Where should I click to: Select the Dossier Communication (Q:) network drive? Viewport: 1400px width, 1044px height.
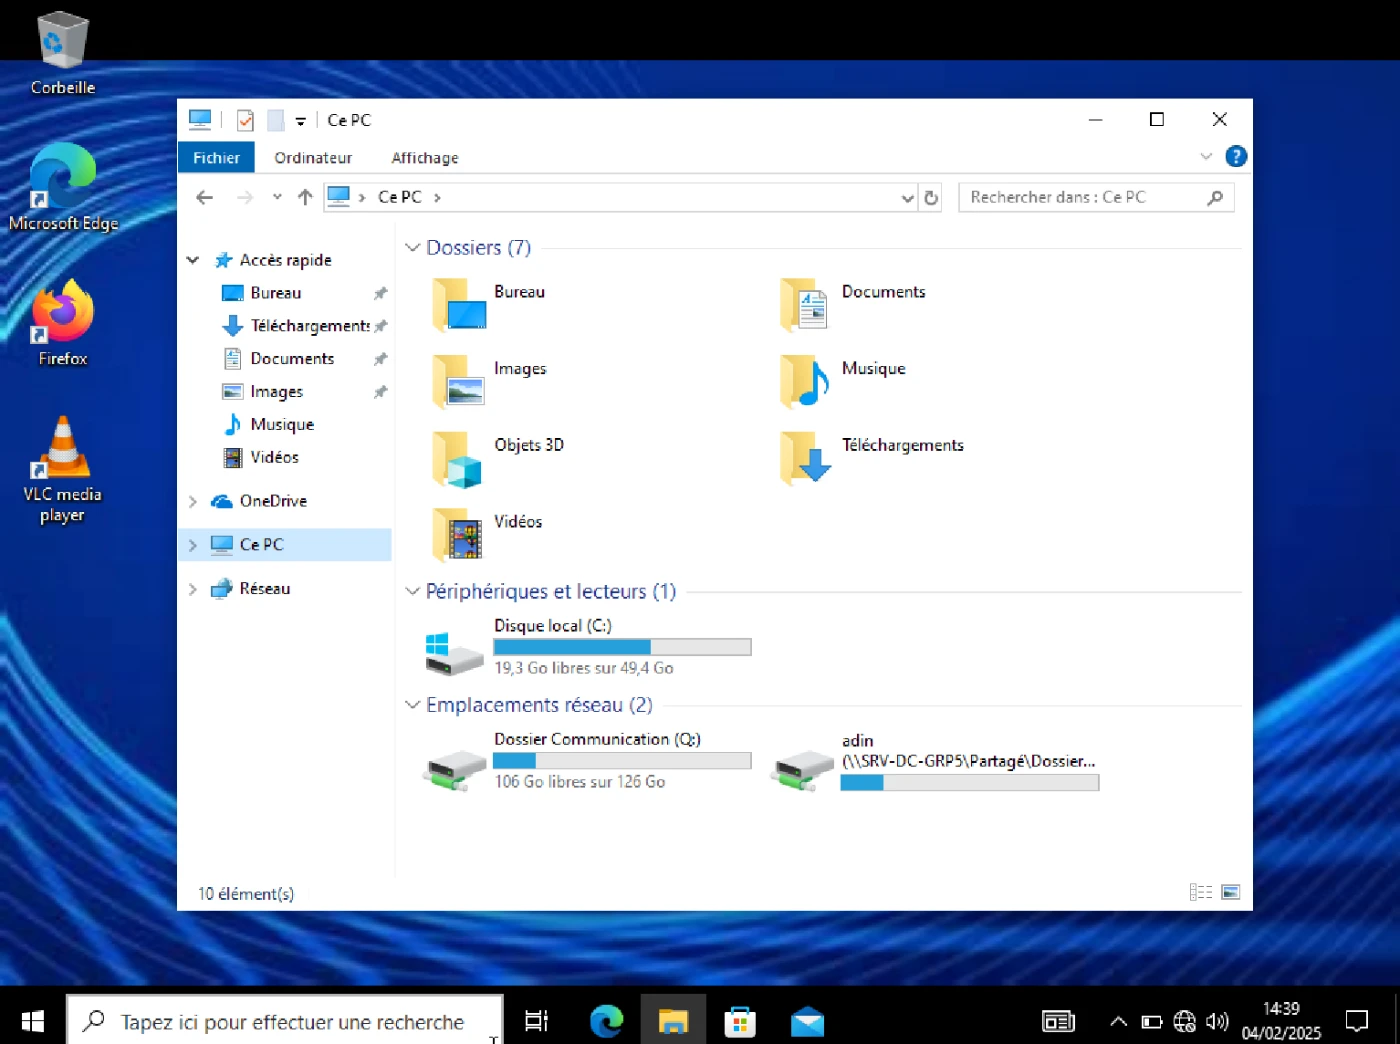[x=588, y=761]
